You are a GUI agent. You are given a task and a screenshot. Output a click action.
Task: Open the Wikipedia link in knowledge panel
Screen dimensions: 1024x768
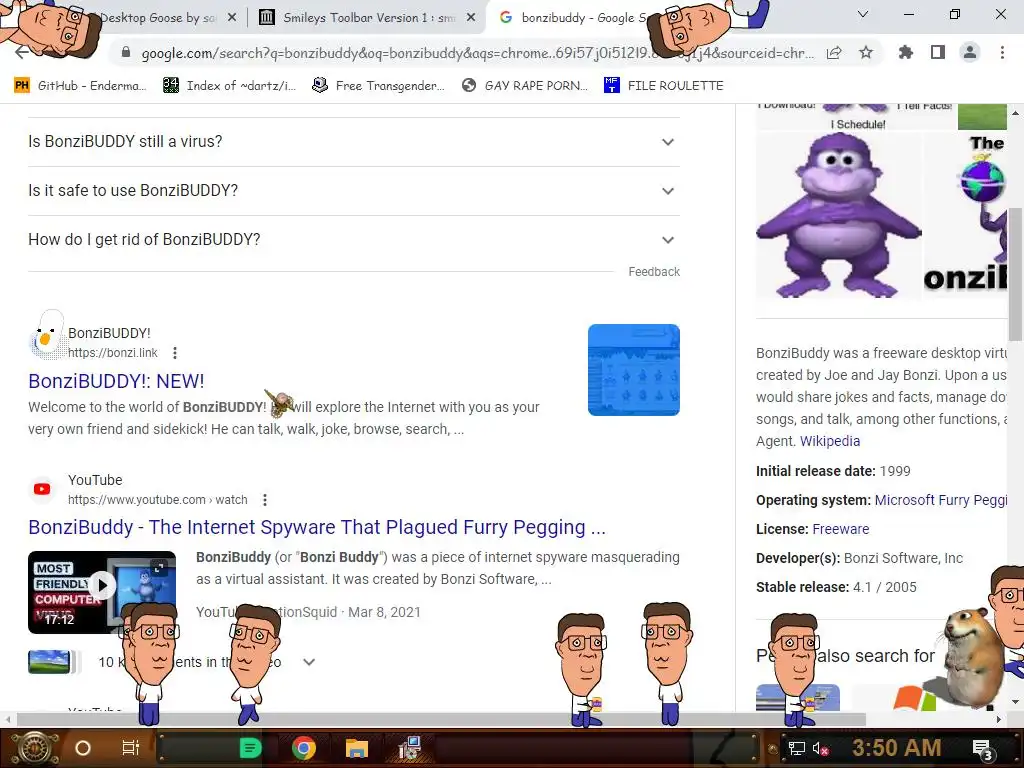pos(830,441)
